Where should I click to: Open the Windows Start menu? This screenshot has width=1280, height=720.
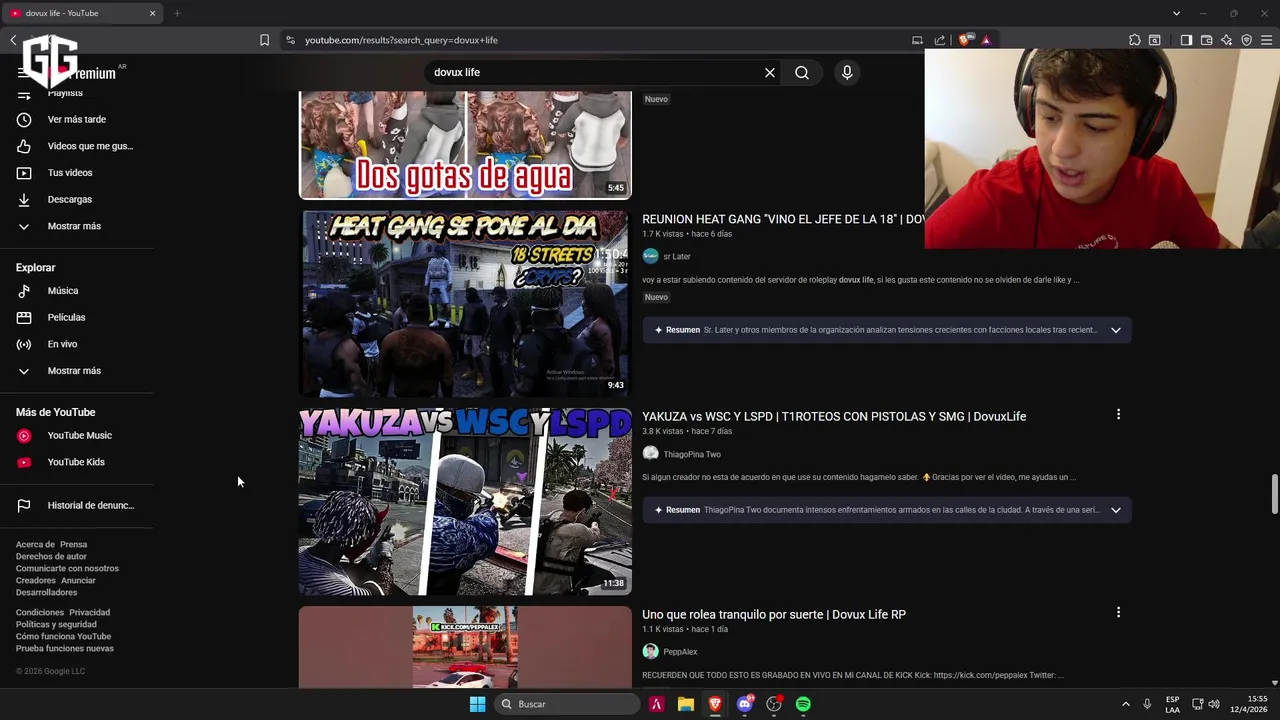tap(477, 704)
